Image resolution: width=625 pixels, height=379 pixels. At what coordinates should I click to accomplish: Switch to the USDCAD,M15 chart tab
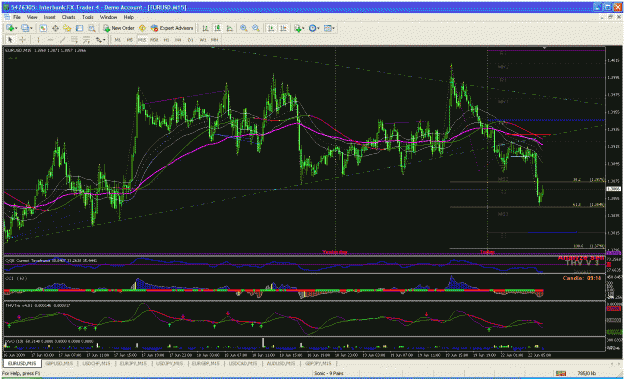[x=242, y=363]
